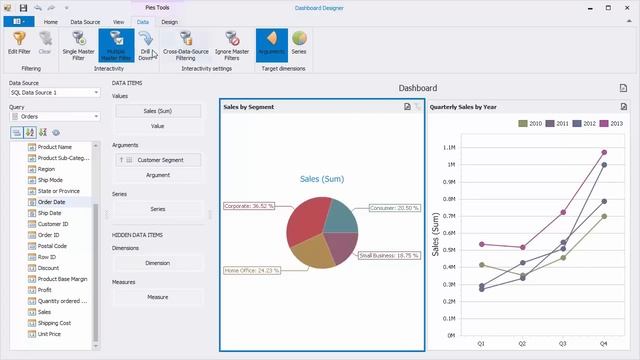Toggle the Drill Down button
The image size is (640, 360).
tap(146, 45)
